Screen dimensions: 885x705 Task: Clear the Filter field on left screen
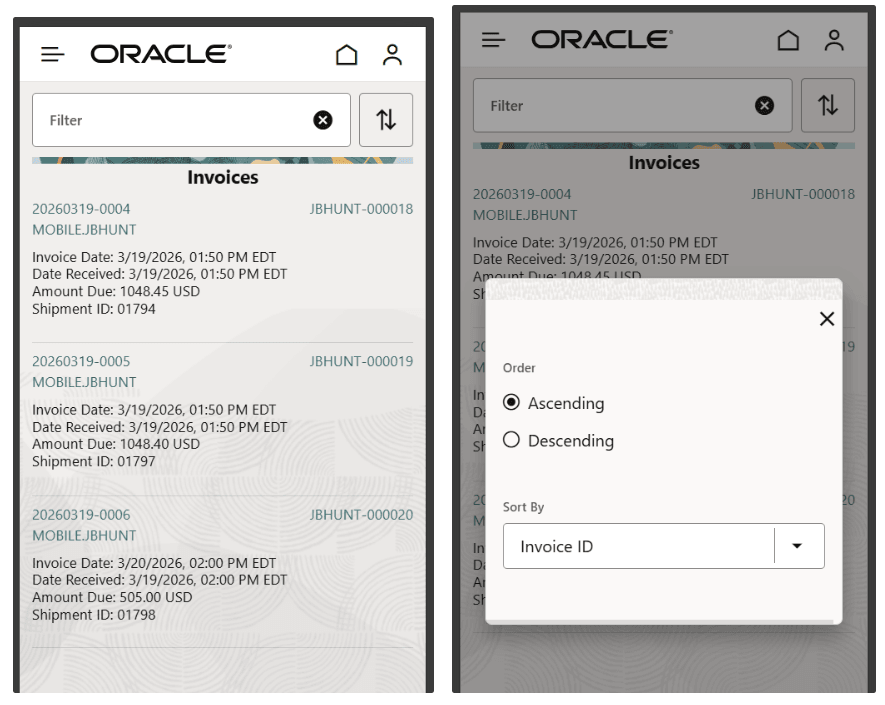[323, 120]
